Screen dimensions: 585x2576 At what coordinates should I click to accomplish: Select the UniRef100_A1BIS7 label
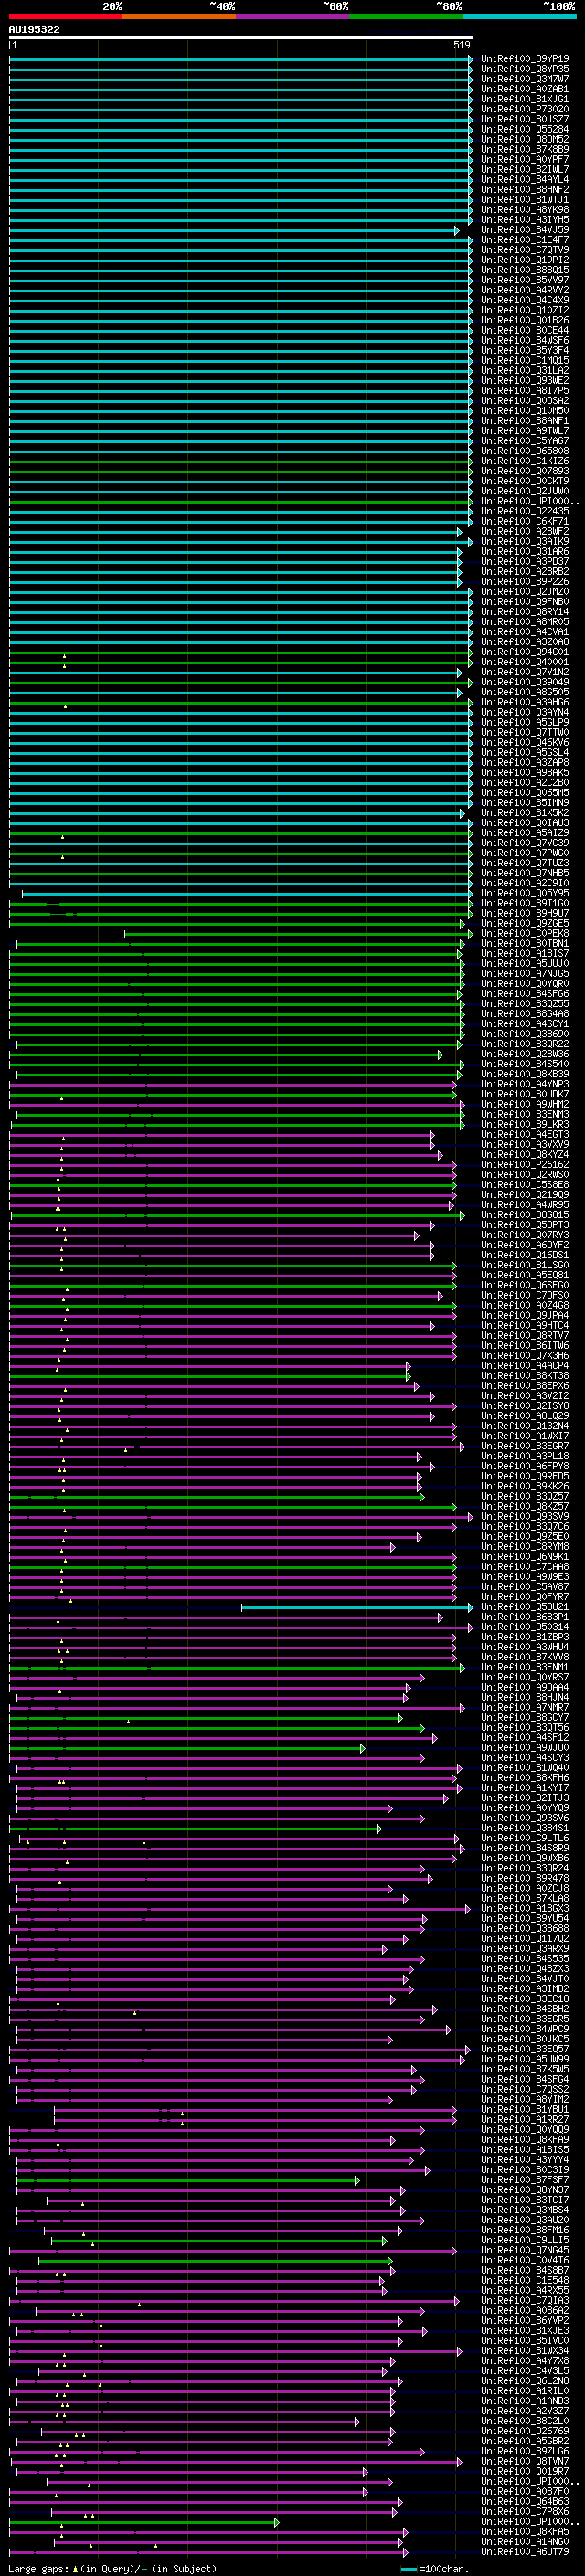525,953
